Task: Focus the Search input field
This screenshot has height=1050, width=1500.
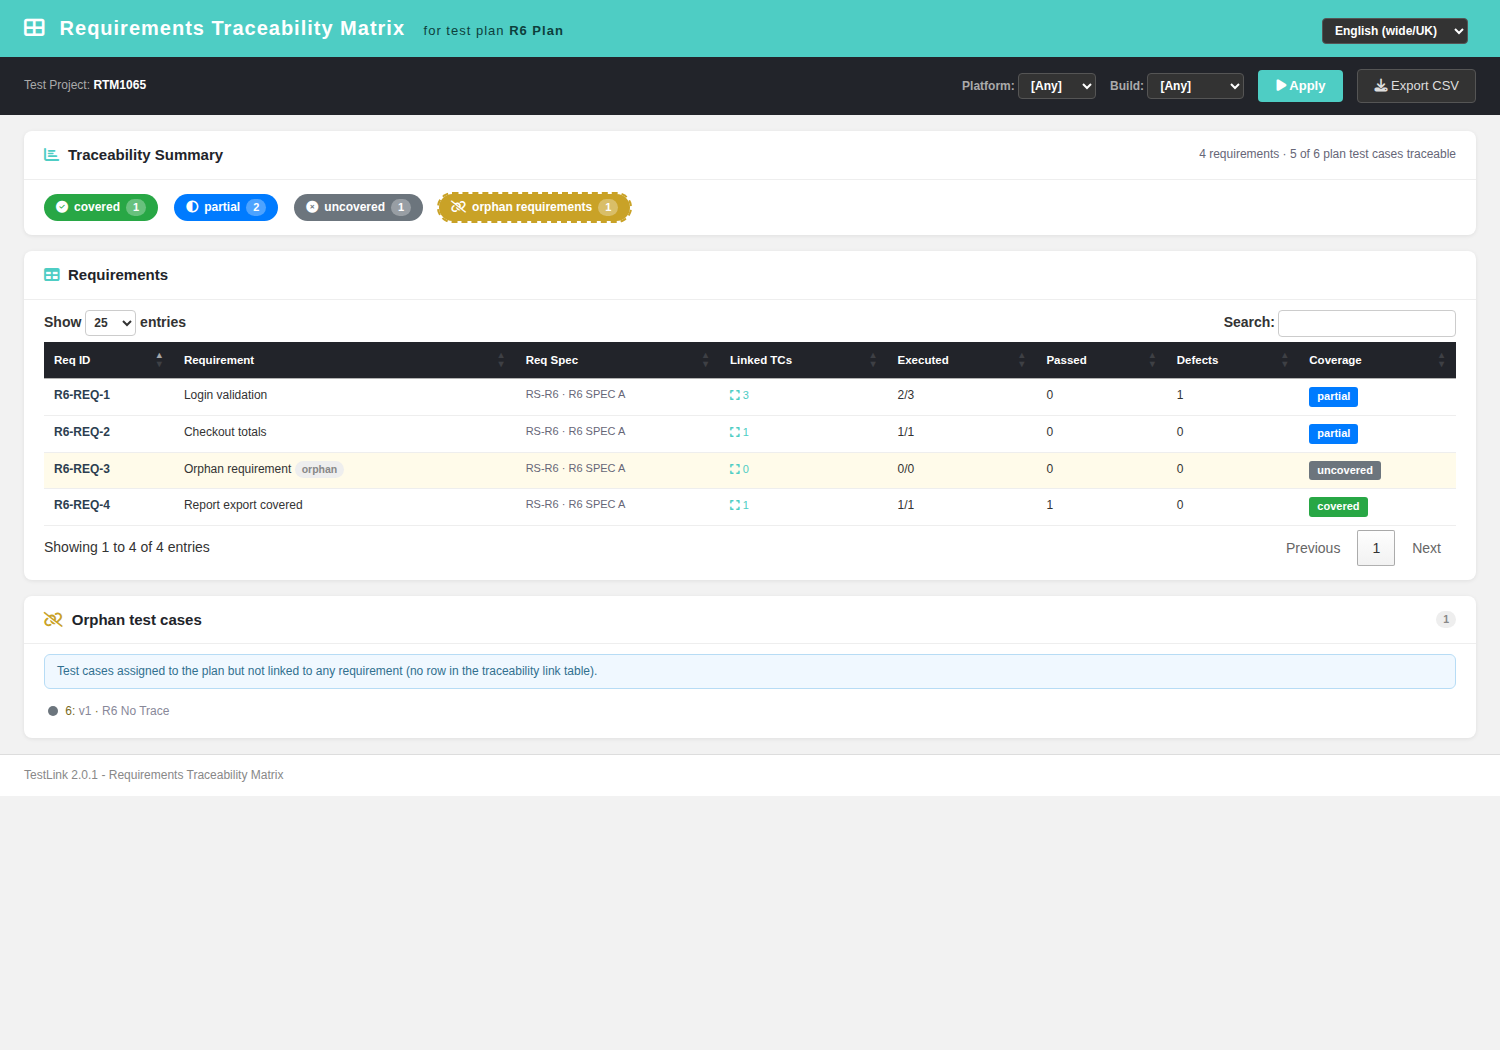Action: click(1367, 323)
